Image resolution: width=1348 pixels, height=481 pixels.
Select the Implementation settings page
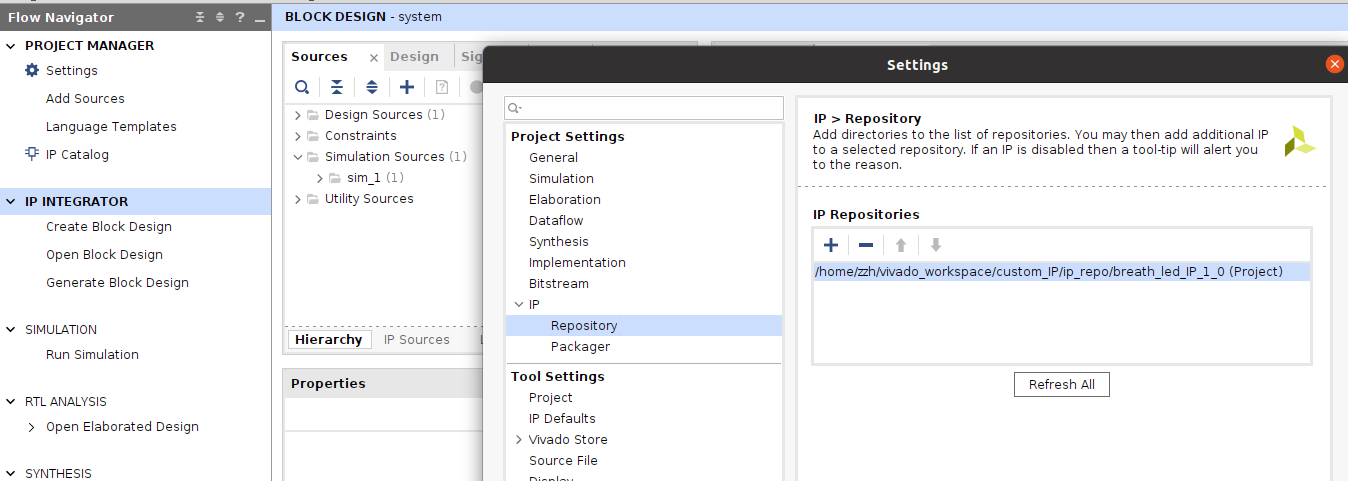[577, 263]
